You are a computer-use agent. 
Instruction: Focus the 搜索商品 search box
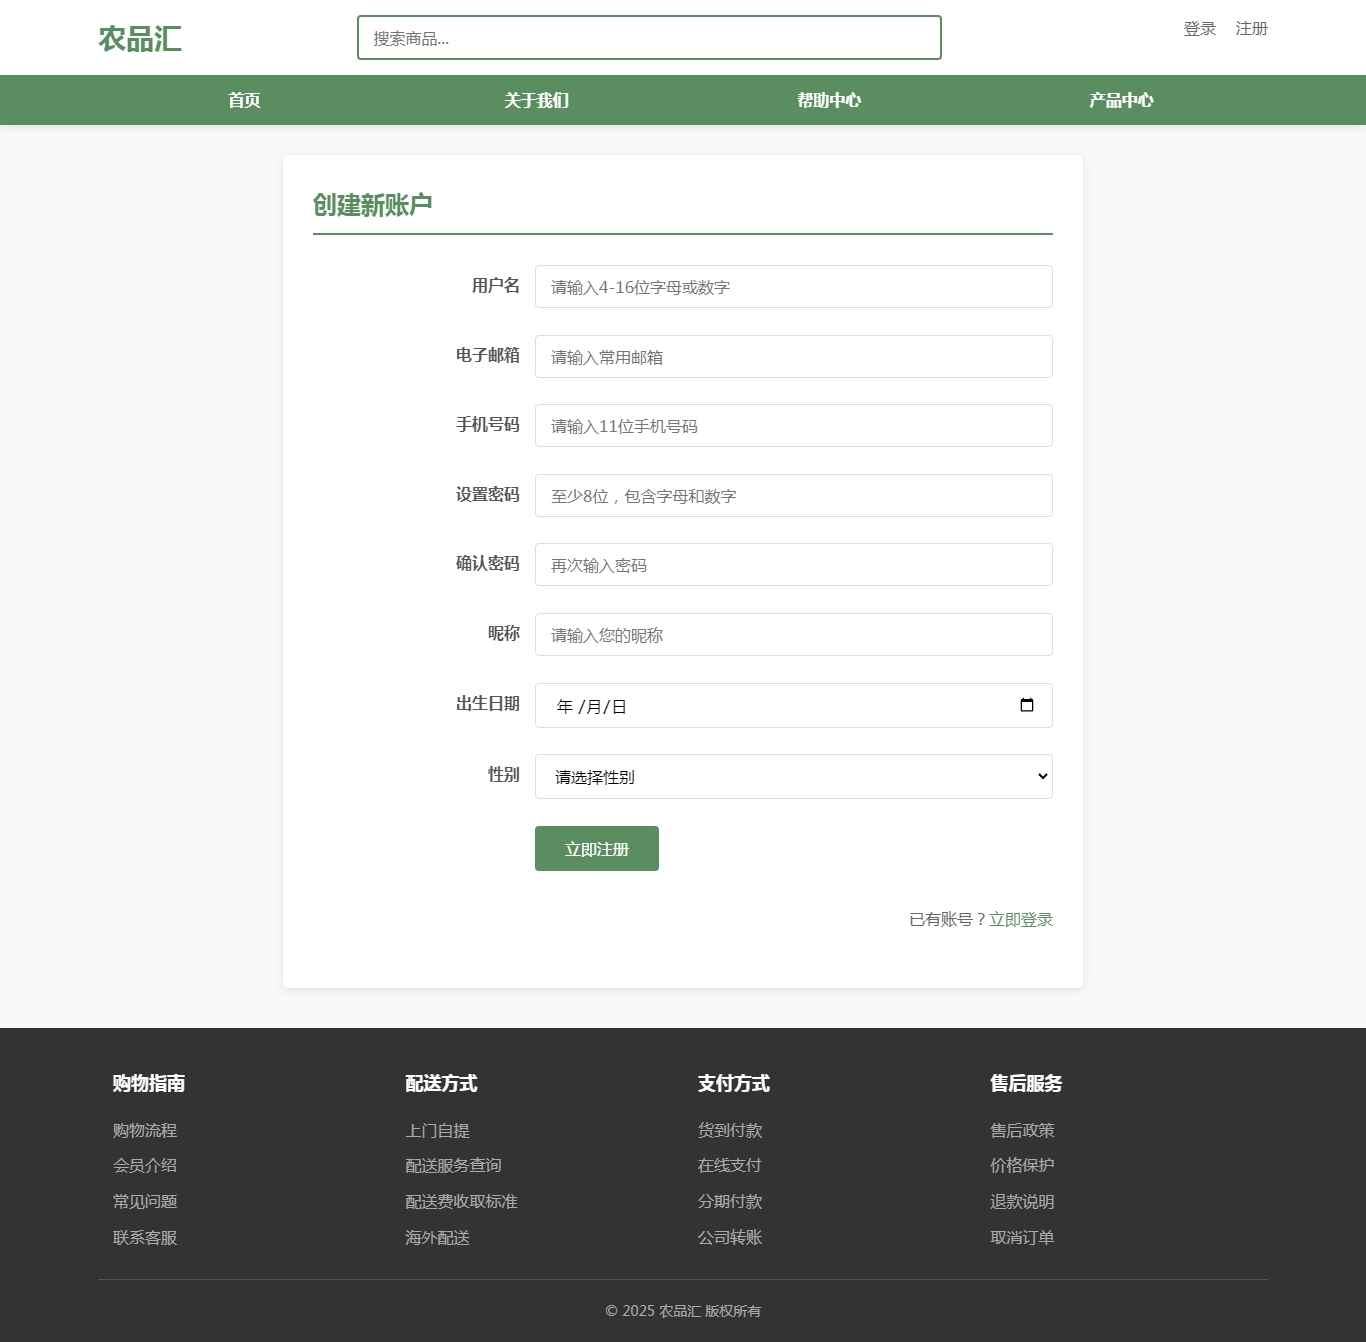tap(648, 38)
